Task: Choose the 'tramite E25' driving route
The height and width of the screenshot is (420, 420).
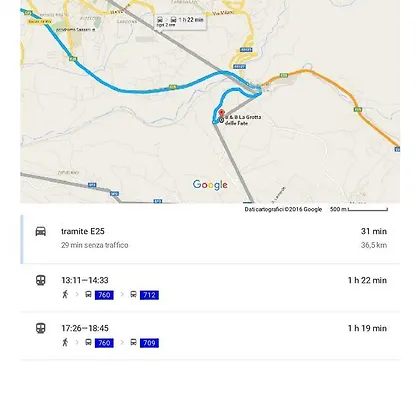Action: (x=210, y=239)
